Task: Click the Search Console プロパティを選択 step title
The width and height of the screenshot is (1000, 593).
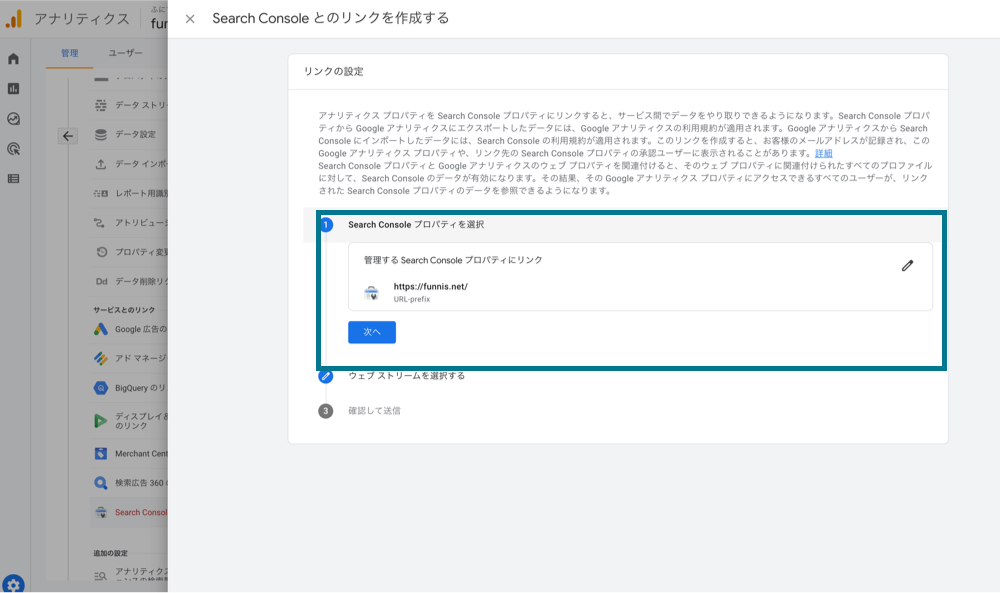Action: (x=416, y=224)
